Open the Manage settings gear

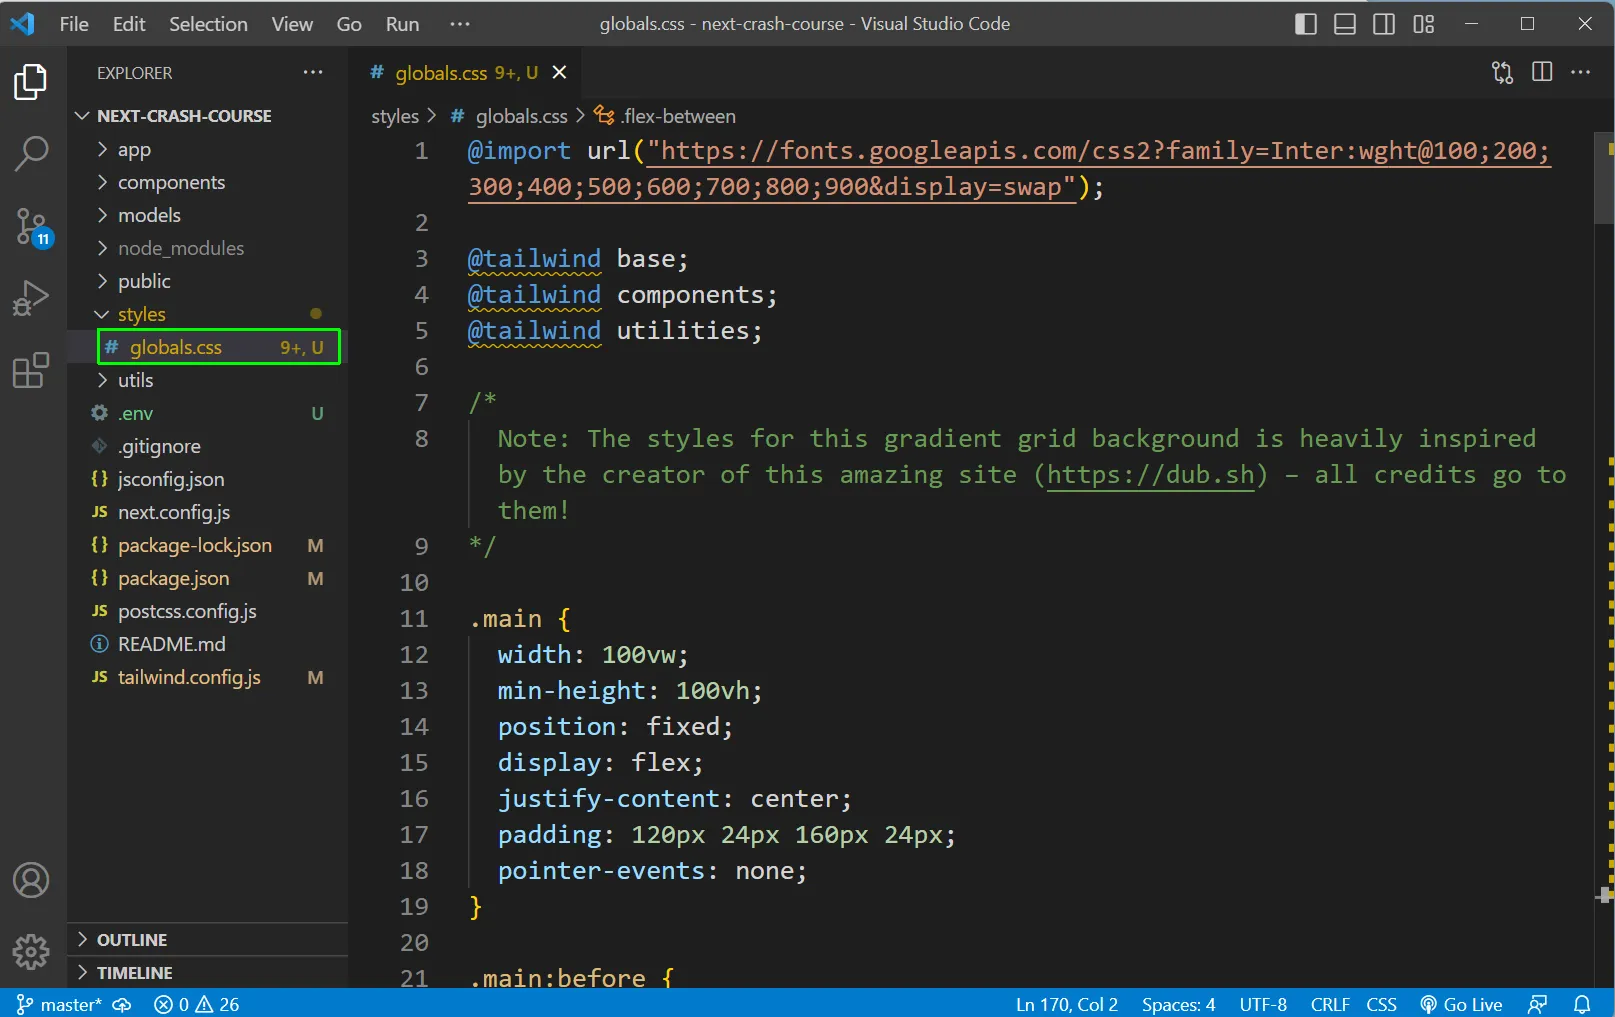coord(31,951)
